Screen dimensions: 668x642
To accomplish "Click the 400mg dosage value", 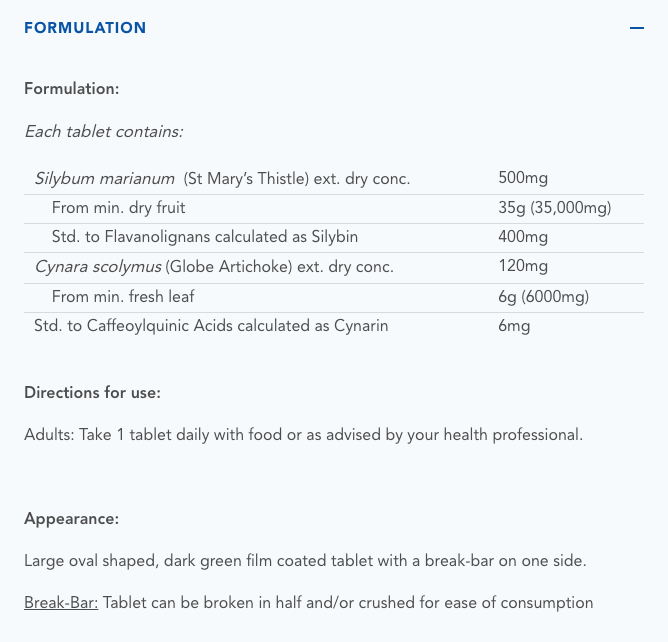I will 523,237.
